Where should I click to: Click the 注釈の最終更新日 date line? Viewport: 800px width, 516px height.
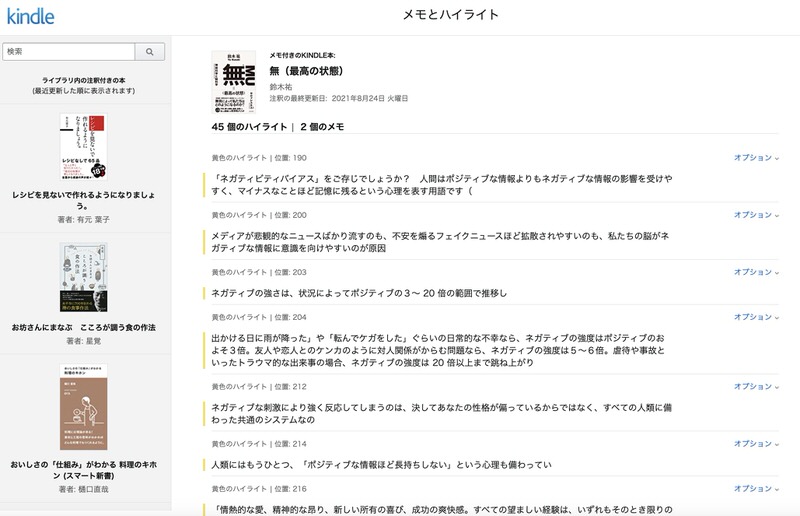pos(339,98)
